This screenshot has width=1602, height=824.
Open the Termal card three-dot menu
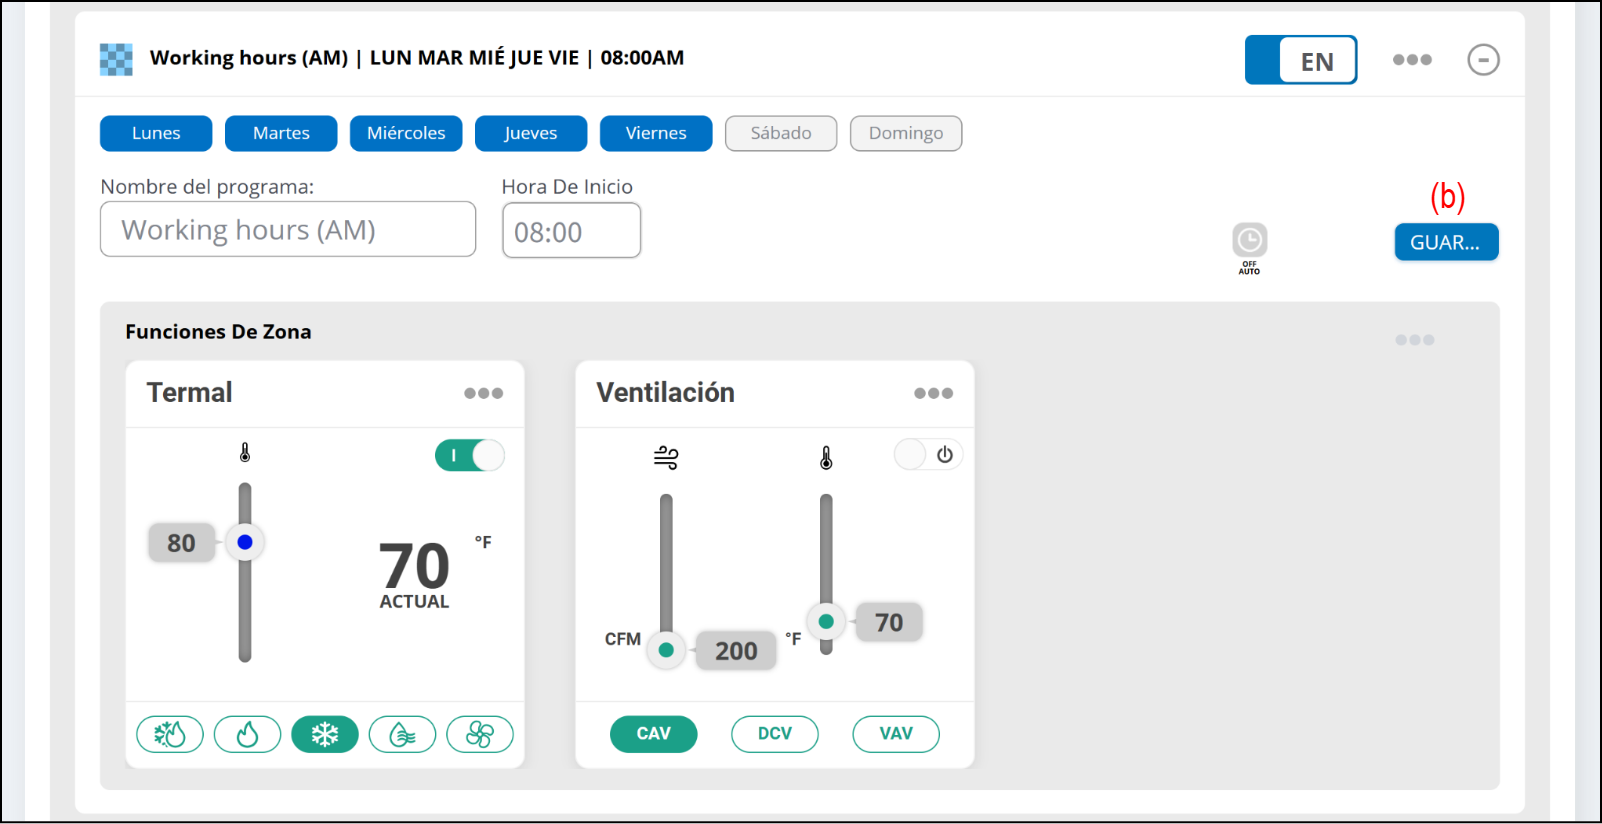point(483,393)
